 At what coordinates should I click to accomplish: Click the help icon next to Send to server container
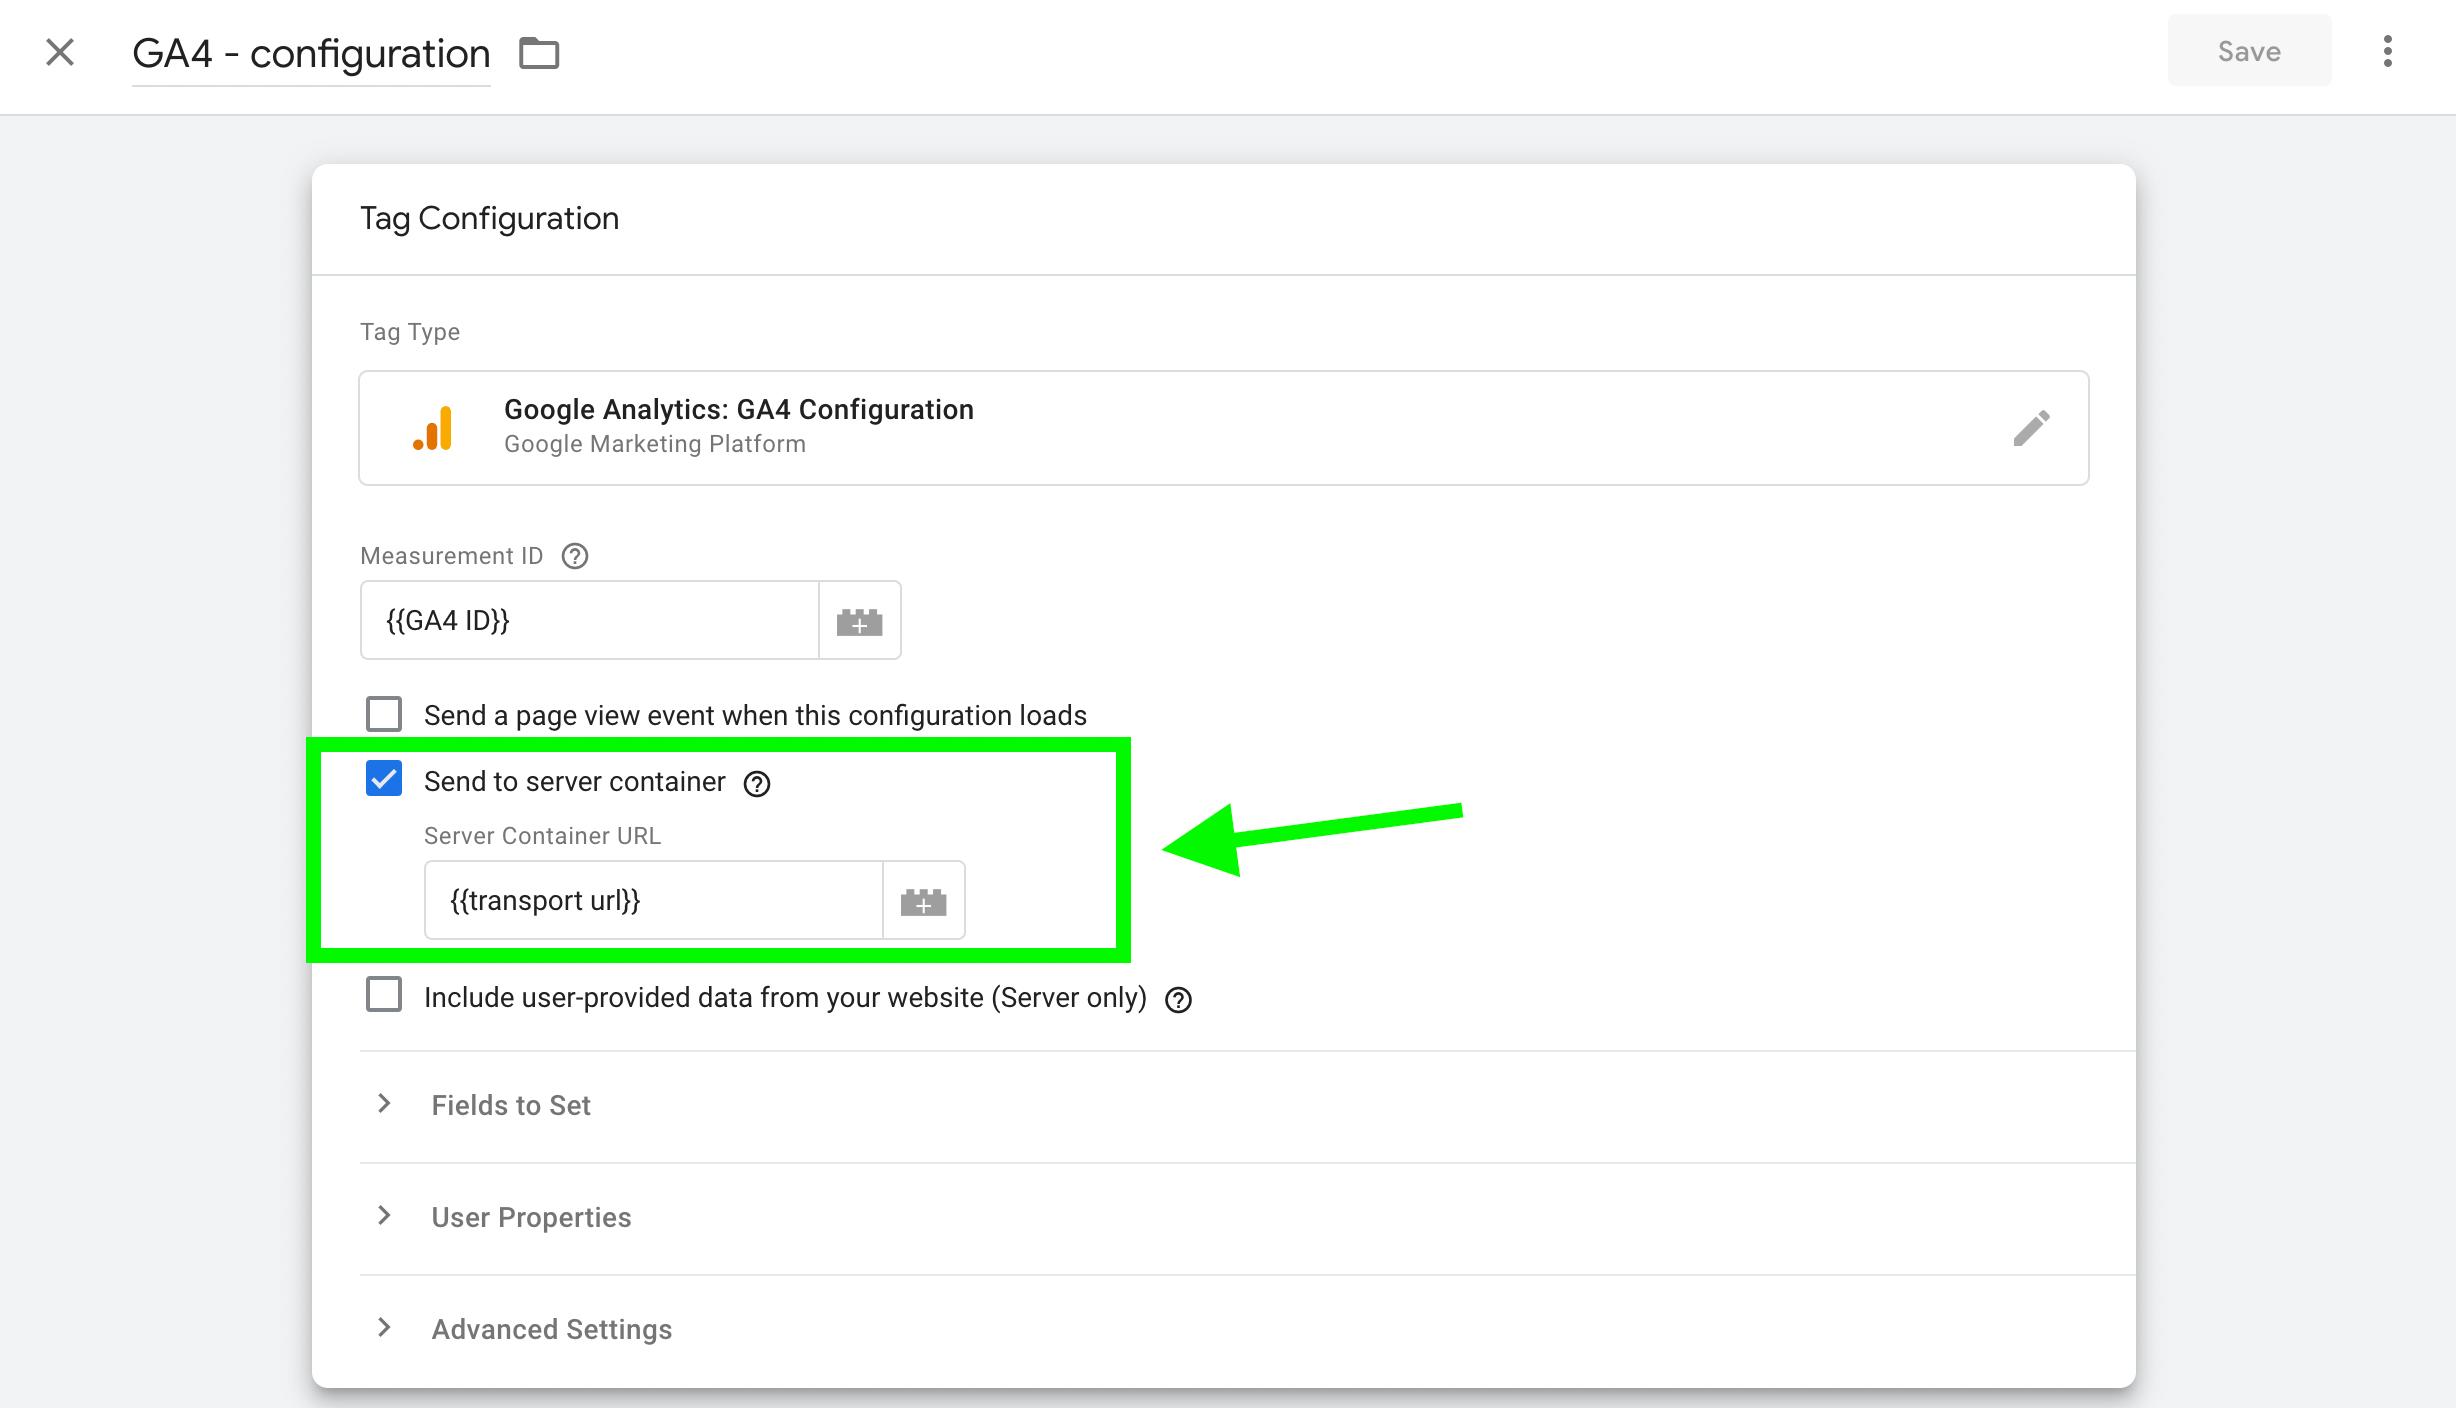[x=757, y=784]
